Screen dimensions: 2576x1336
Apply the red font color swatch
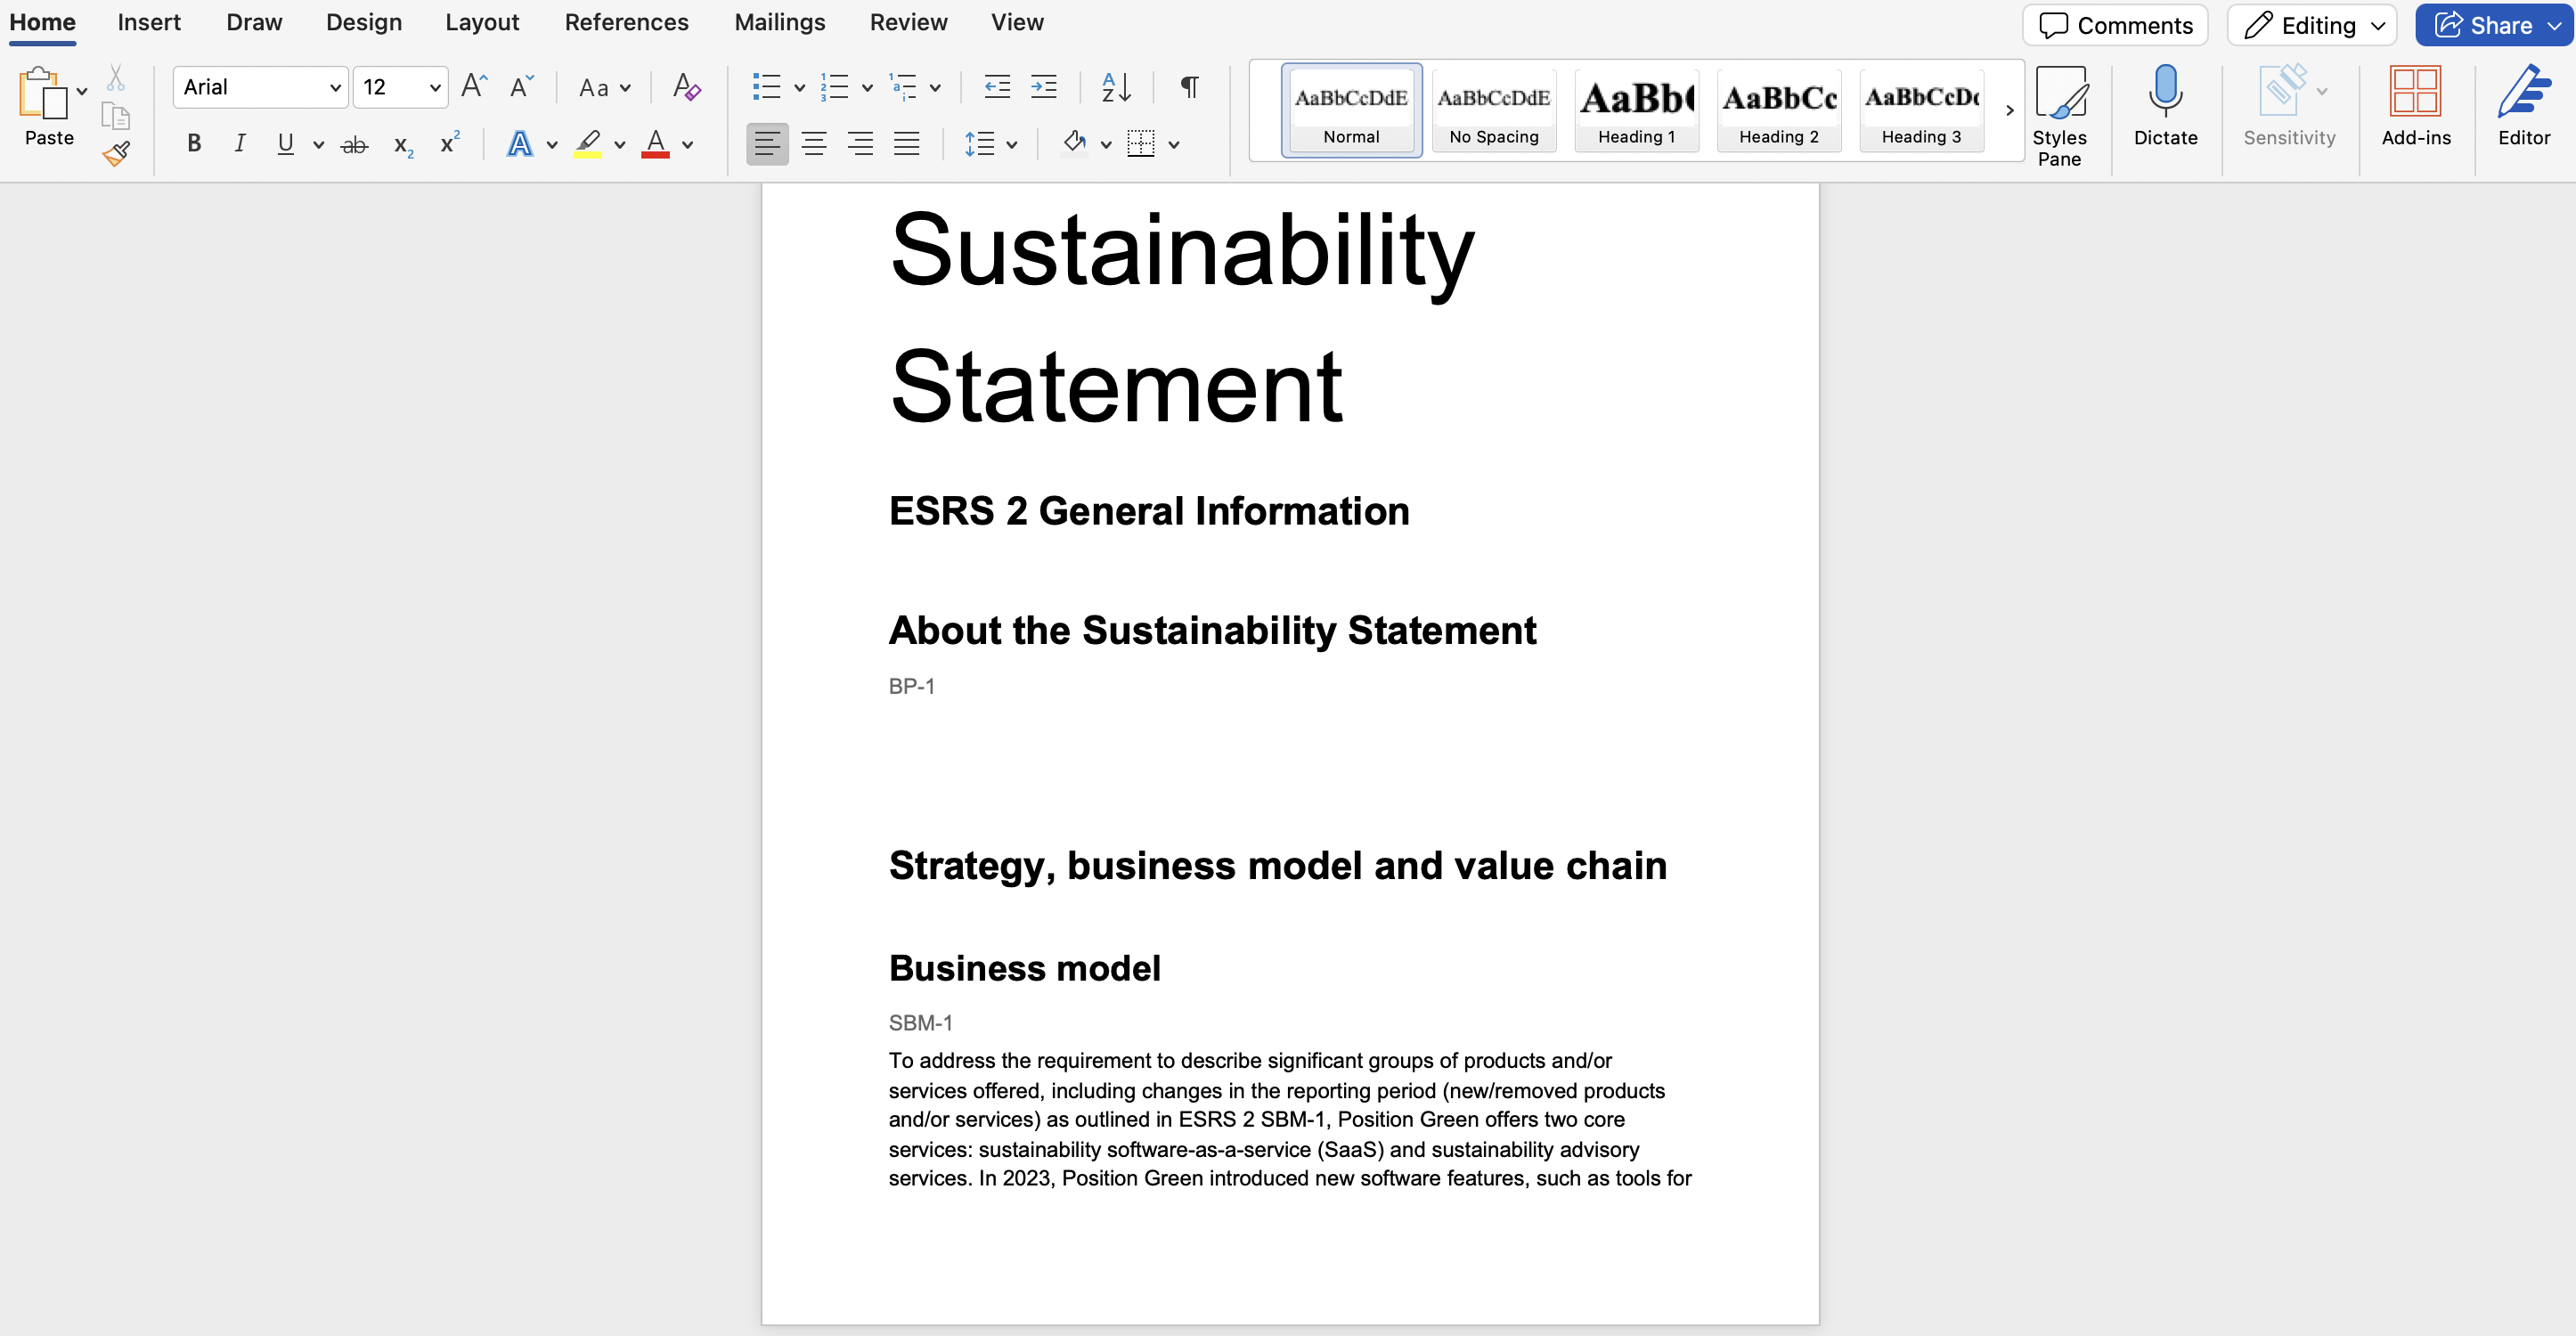(x=655, y=144)
